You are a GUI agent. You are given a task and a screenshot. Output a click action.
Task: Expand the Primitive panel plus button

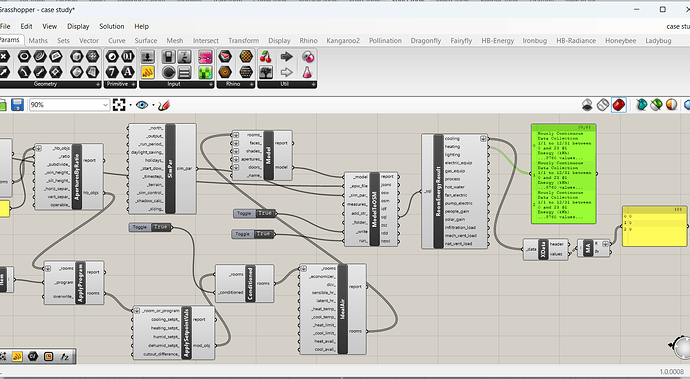click(x=133, y=84)
